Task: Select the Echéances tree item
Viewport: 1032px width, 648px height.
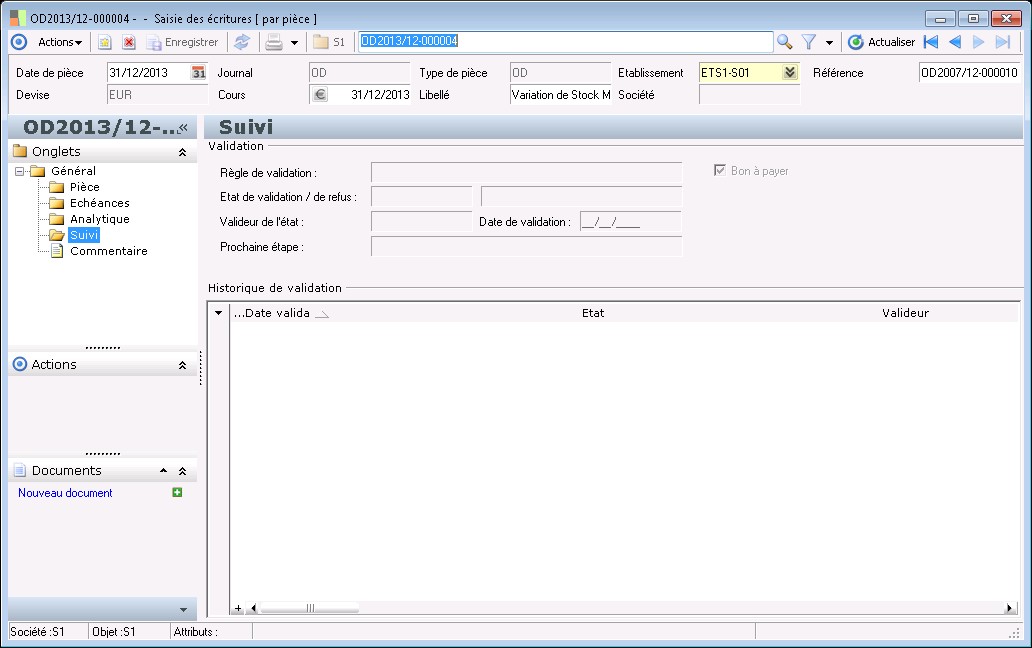Action: point(99,203)
